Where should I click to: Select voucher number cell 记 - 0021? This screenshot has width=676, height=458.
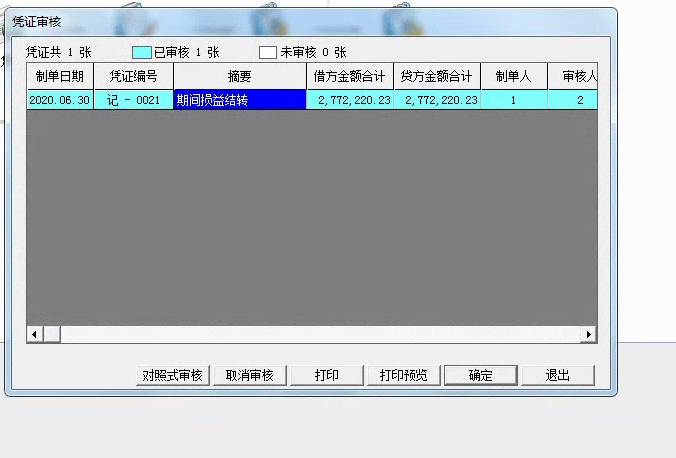point(134,100)
